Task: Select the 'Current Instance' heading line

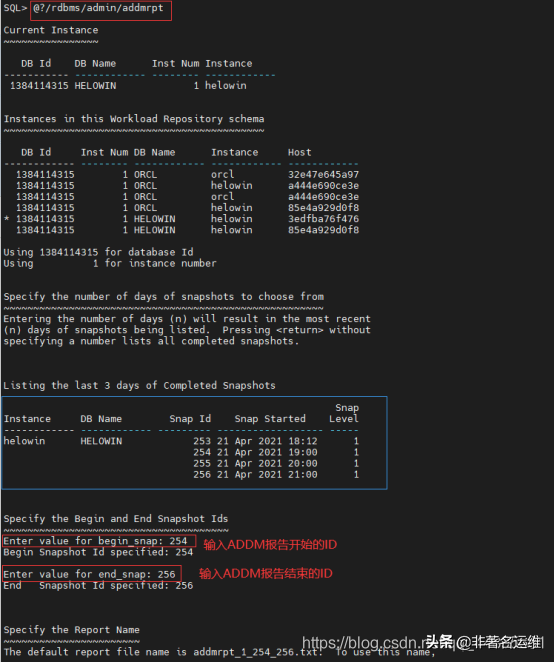Action: (51, 30)
